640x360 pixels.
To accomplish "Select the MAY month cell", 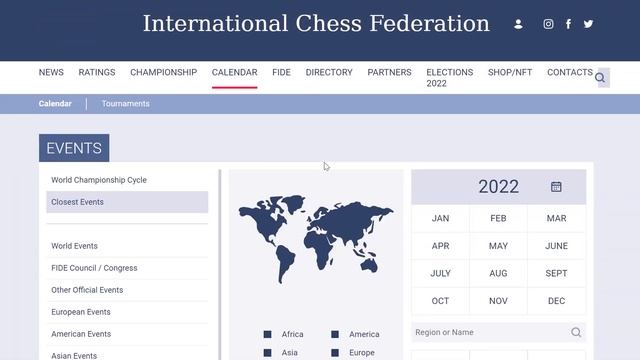I will (498, 246).
